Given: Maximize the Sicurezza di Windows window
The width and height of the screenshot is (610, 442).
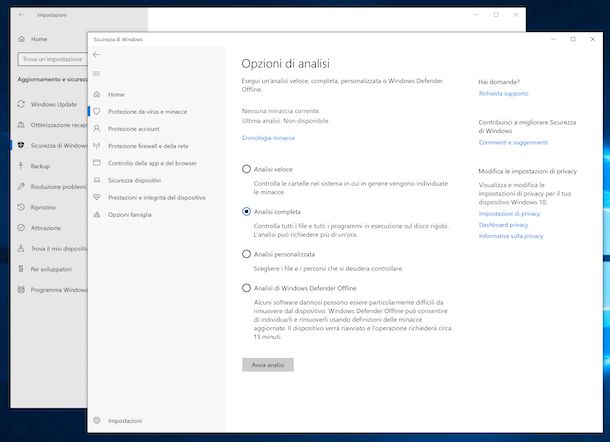Looking at the screenshot, I should coord(573,39).
